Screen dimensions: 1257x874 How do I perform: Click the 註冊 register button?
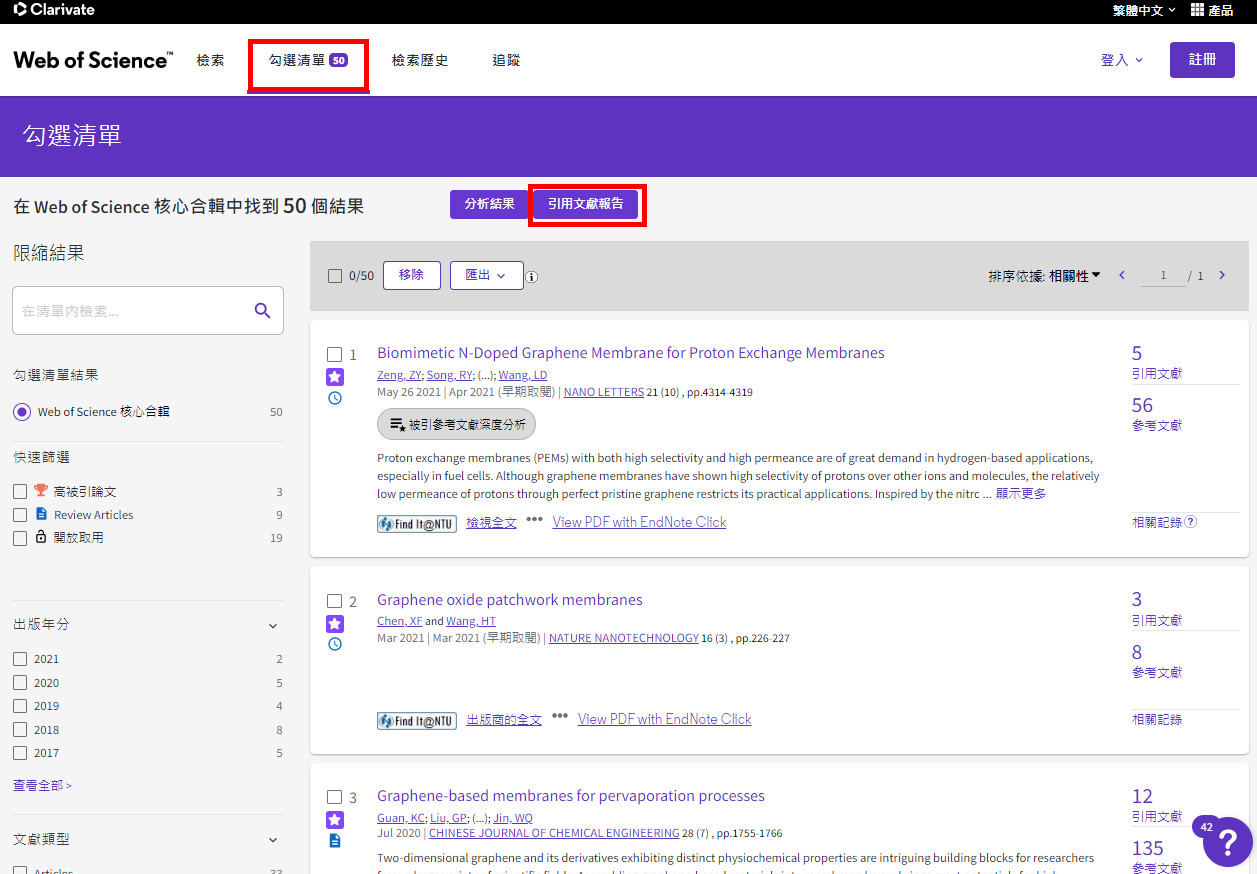coord(1203,60)
